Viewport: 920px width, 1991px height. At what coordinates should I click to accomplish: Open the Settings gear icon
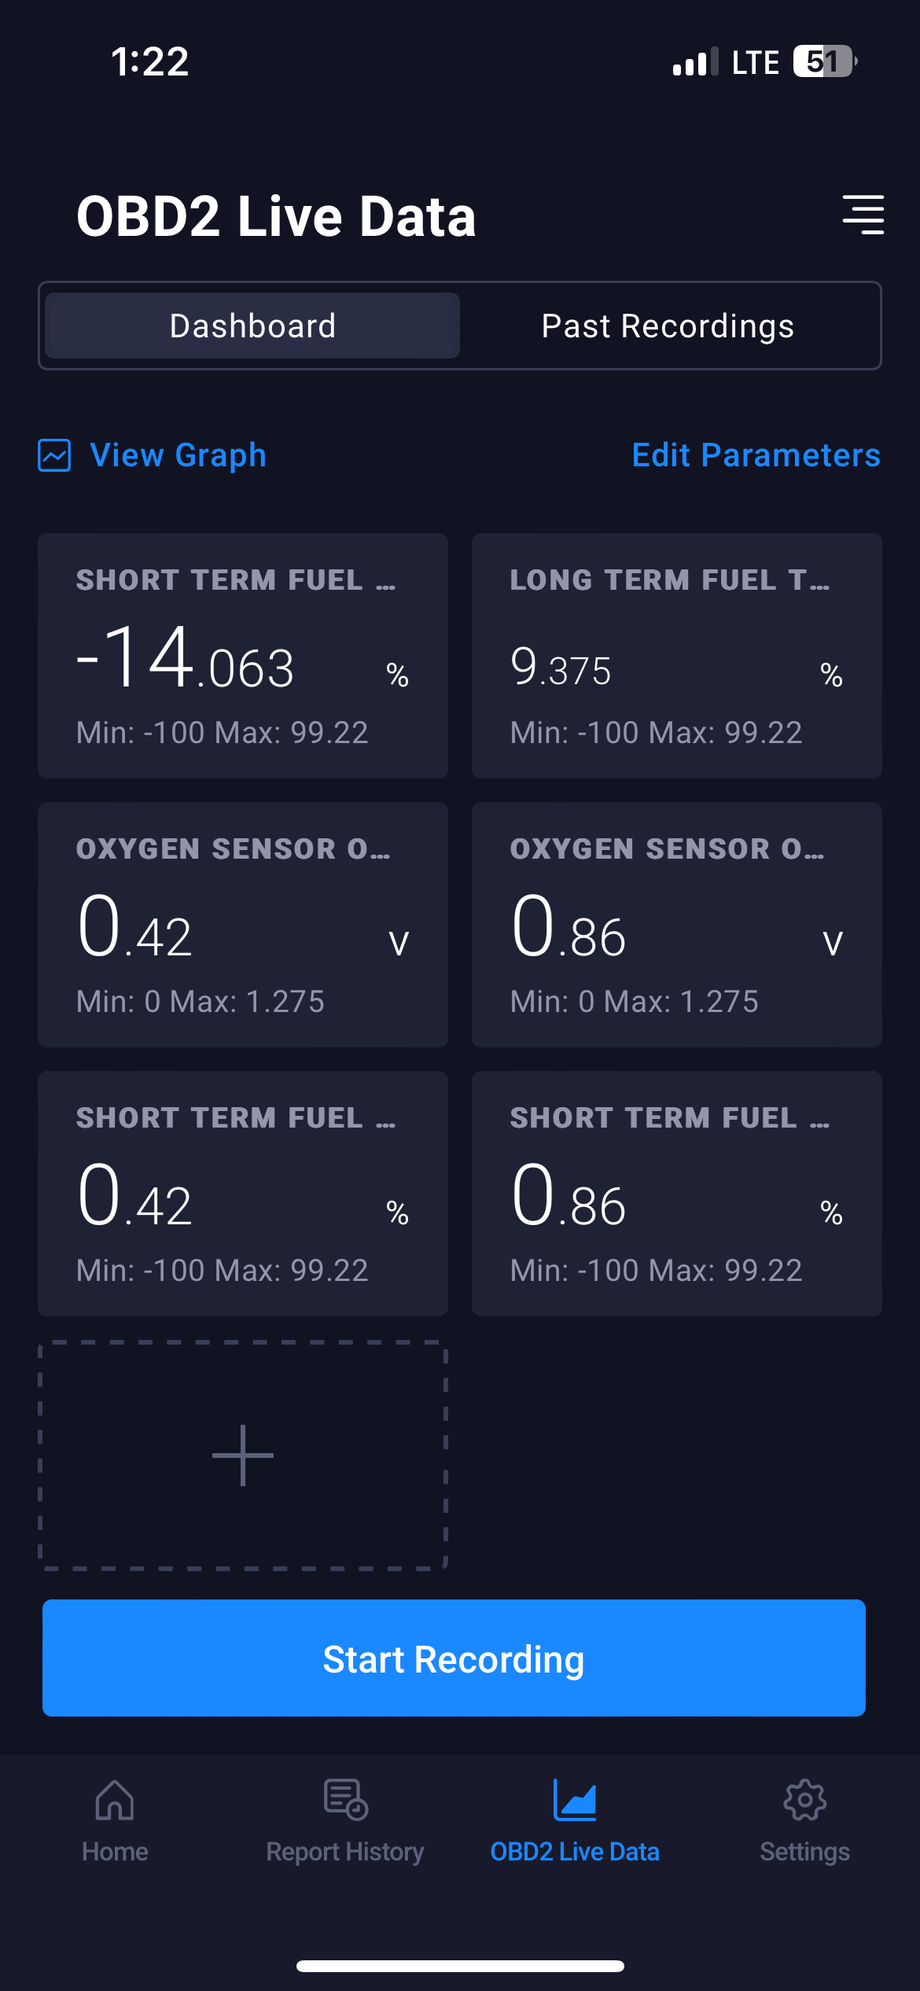coord(805,1801)
